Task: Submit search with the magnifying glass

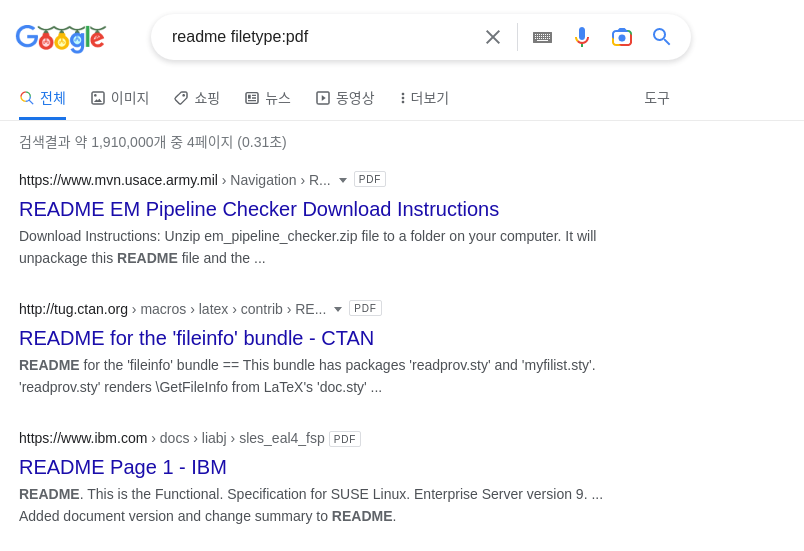Action: pos(661,37)
